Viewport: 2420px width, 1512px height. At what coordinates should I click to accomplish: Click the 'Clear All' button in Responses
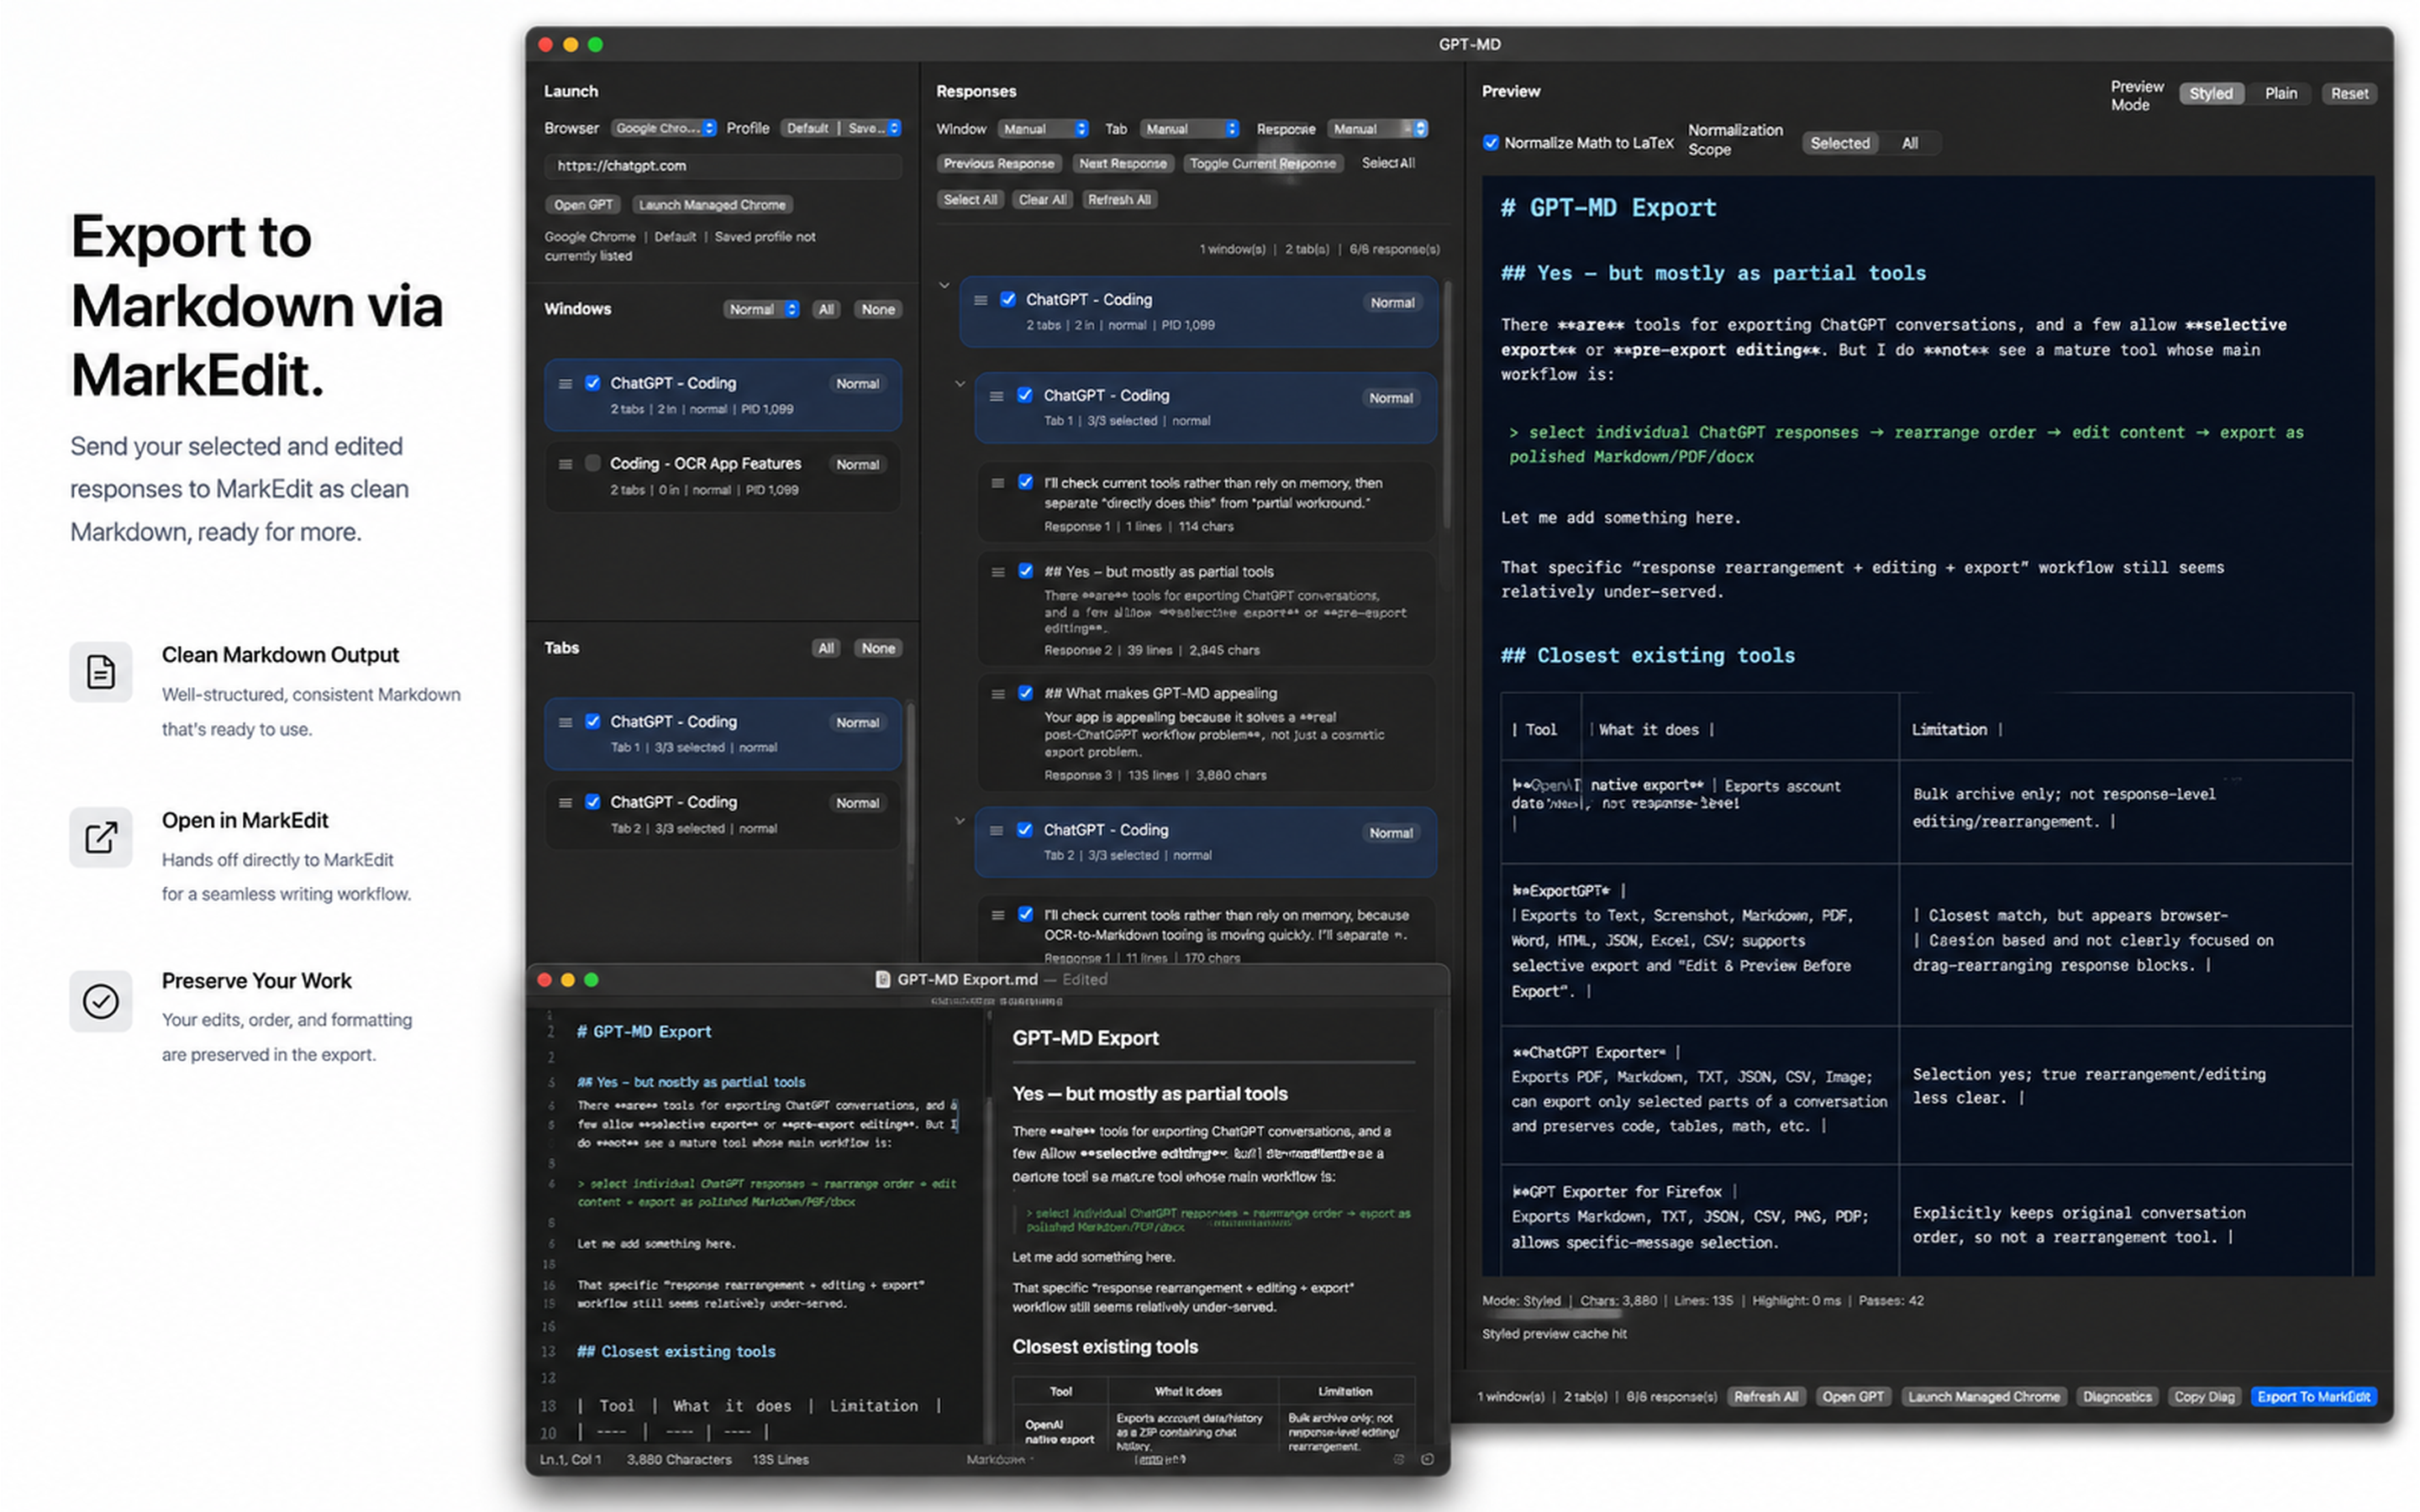click(x=1041, y=199)
